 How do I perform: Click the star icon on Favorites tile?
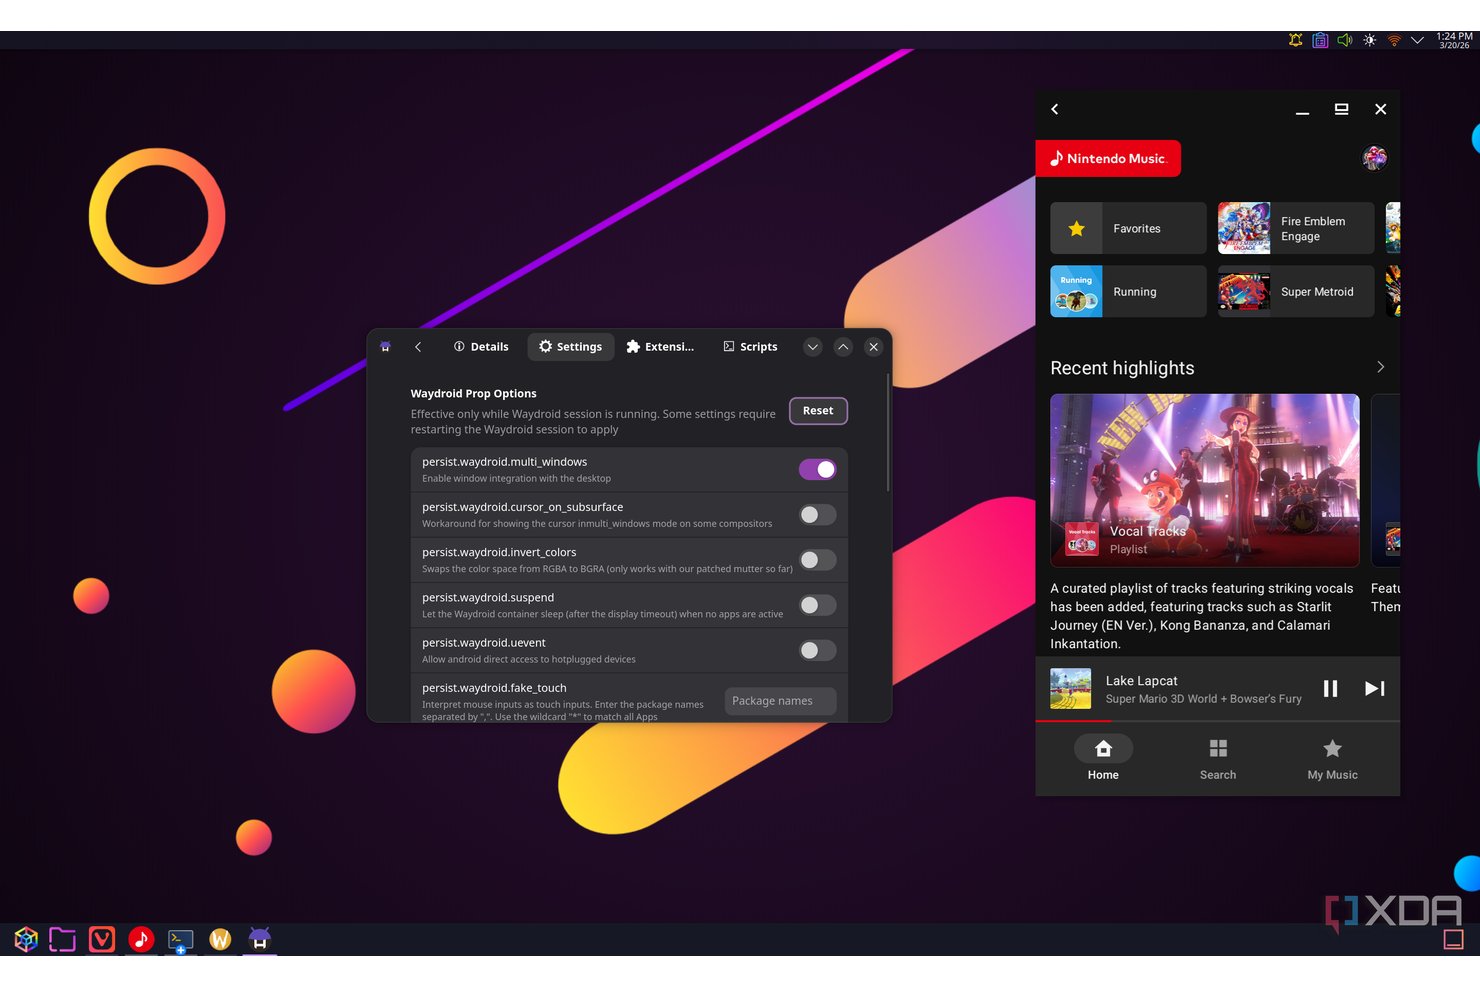1077,229
